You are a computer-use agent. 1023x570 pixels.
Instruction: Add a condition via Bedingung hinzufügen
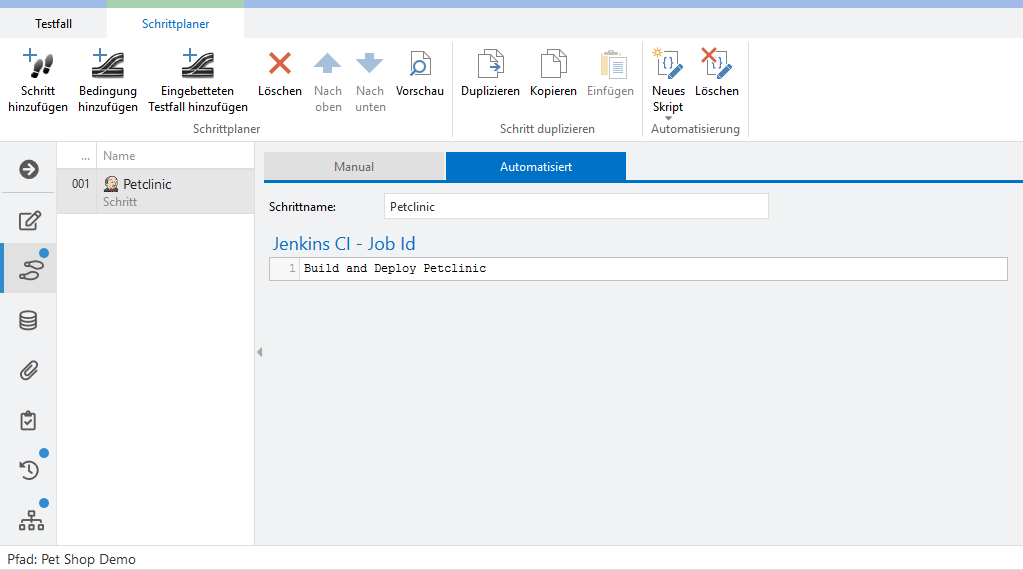point(108,65)
